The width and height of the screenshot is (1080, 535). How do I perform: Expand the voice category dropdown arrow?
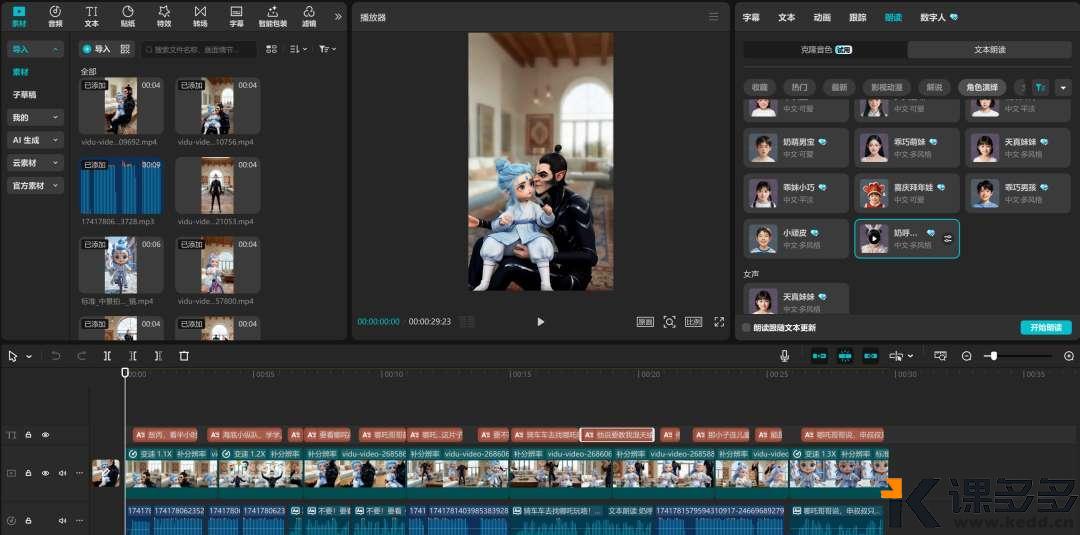[x=1063, y=87]
